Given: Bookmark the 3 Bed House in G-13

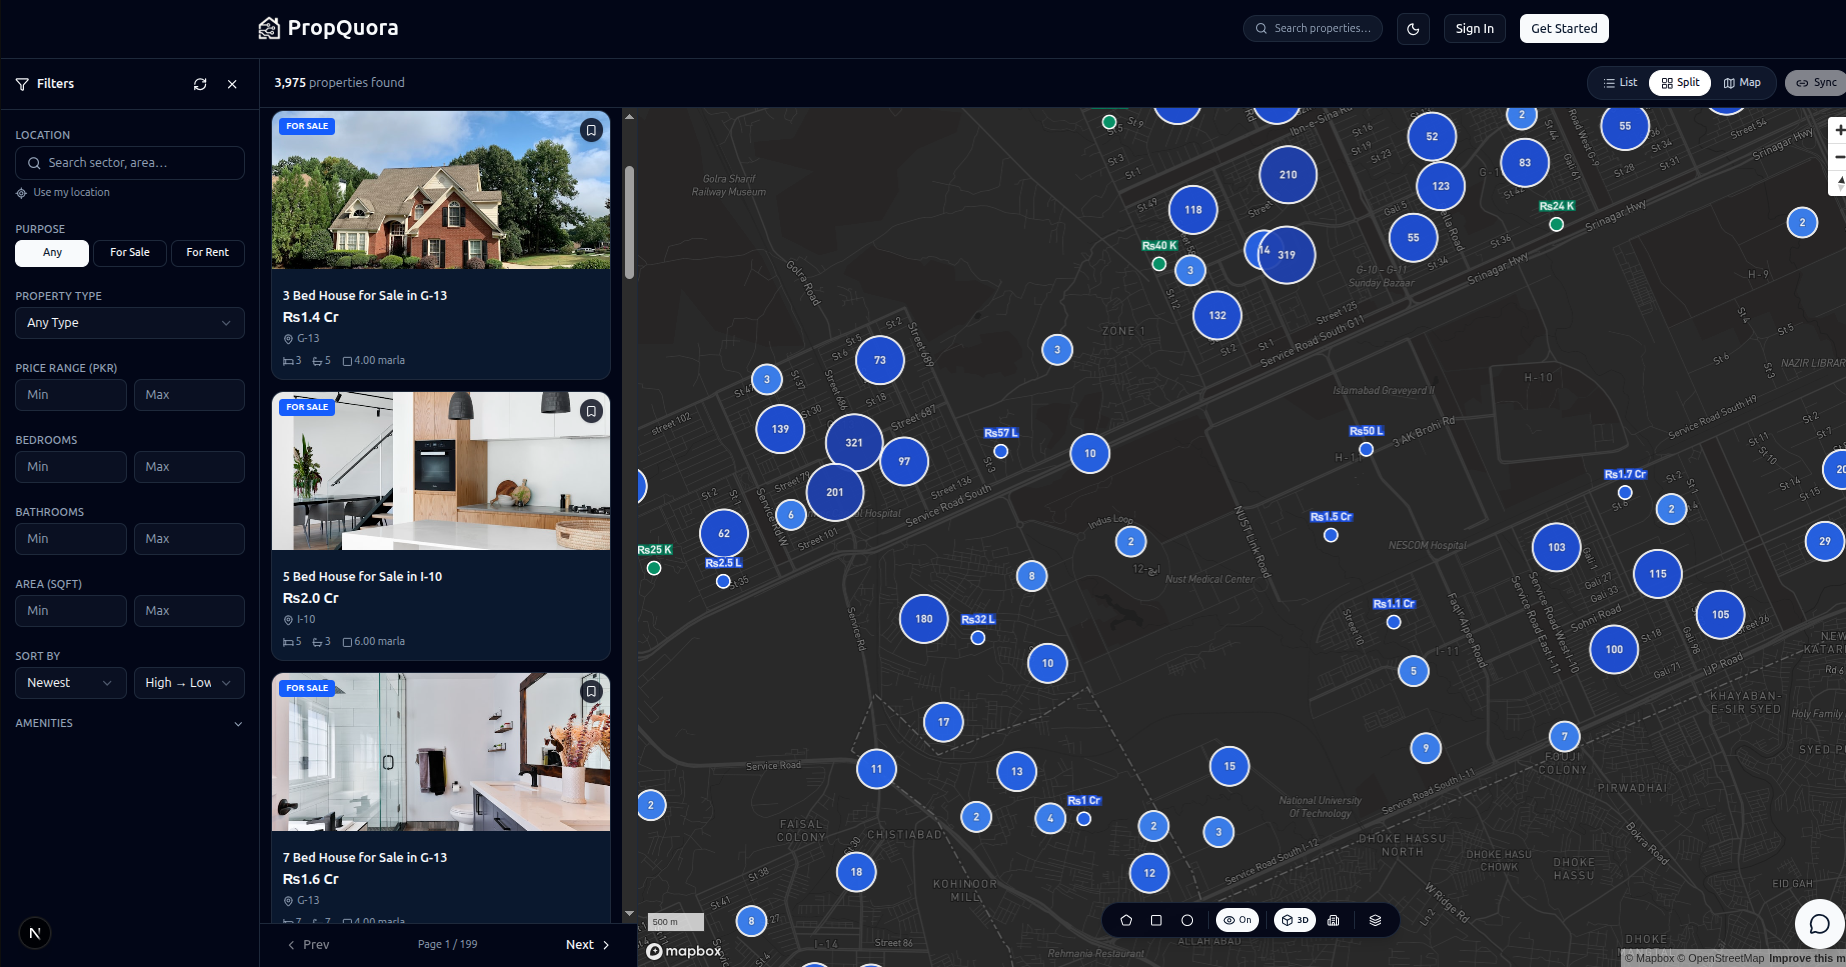Looking at the screenshot, I should pos(591,130).
